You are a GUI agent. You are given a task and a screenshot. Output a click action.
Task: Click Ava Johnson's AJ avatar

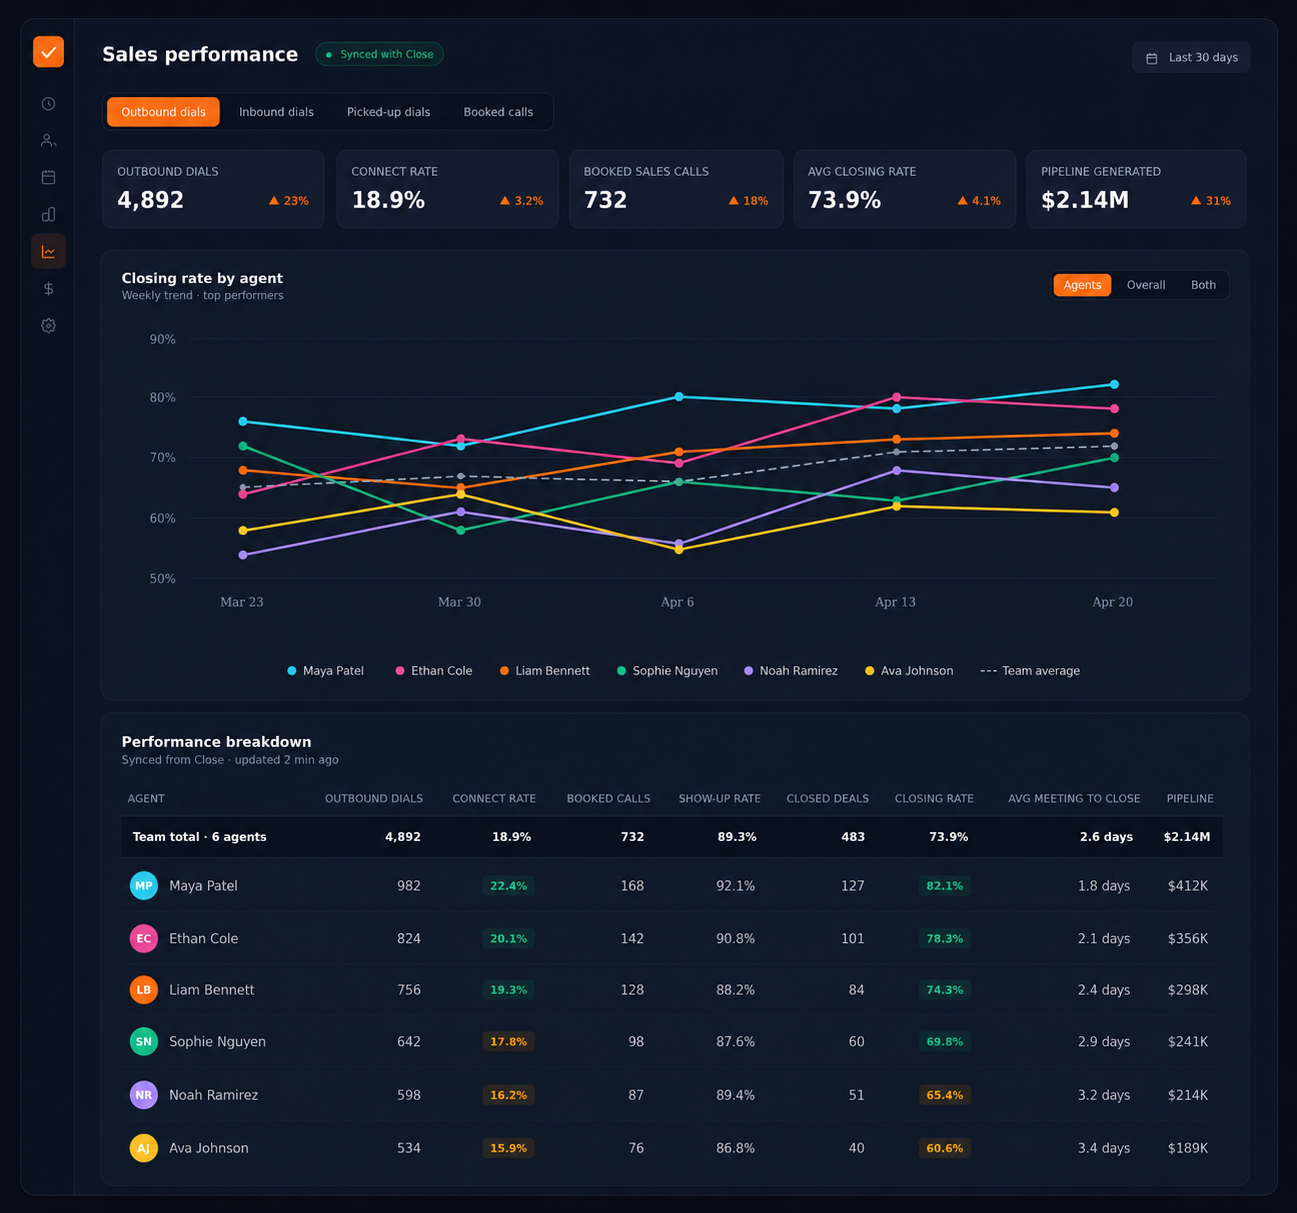pyautogui.click(x=144, y=1148)
